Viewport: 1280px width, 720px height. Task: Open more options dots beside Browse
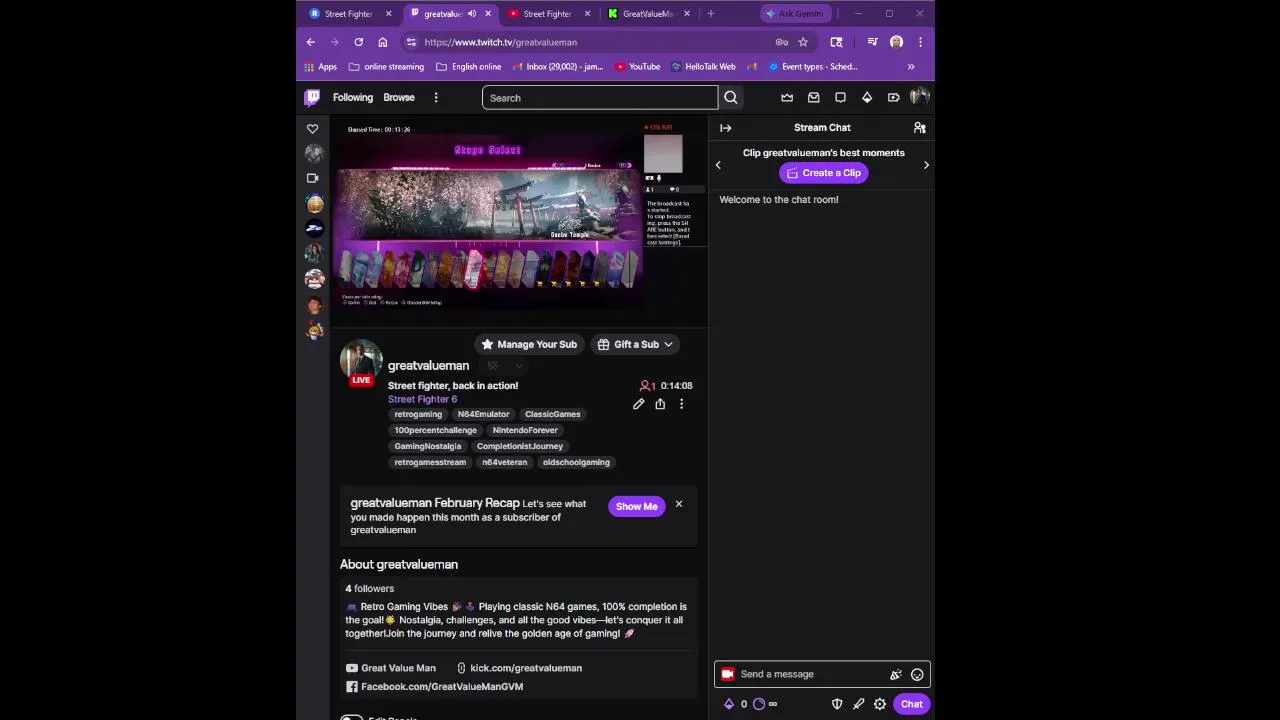436,98
